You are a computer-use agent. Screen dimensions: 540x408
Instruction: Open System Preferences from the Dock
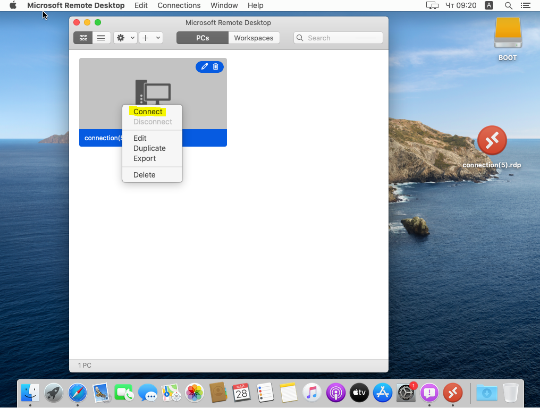tap(406, 393)
